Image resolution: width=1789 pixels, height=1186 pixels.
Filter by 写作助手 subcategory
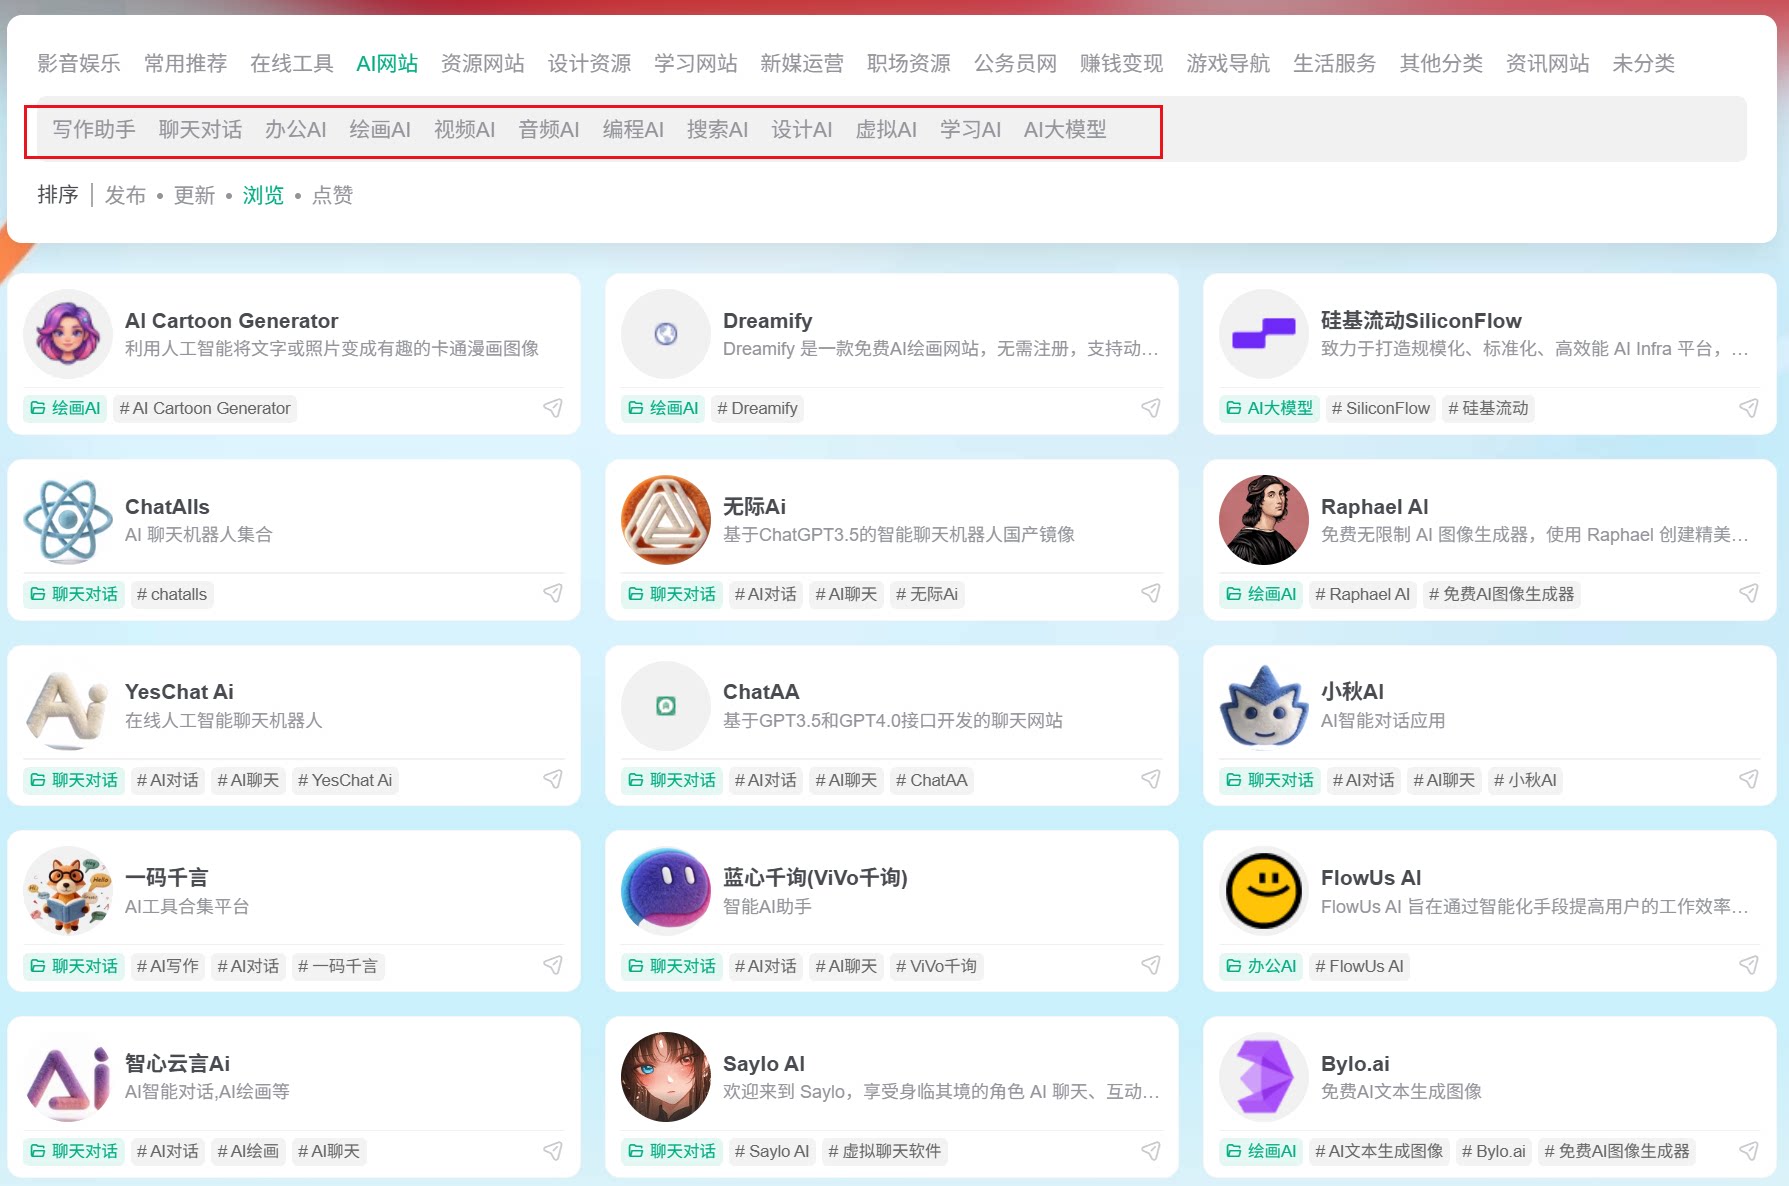(x=94, y=130)
